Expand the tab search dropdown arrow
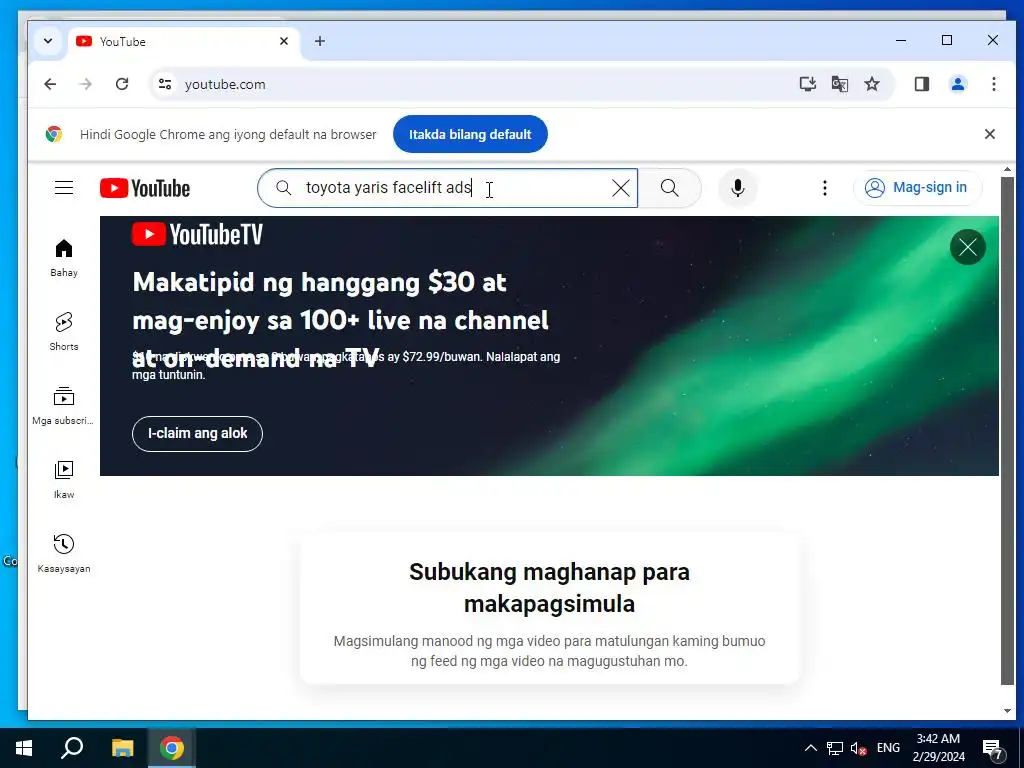This screenshot has height=768, width=1024. [48, 41]
